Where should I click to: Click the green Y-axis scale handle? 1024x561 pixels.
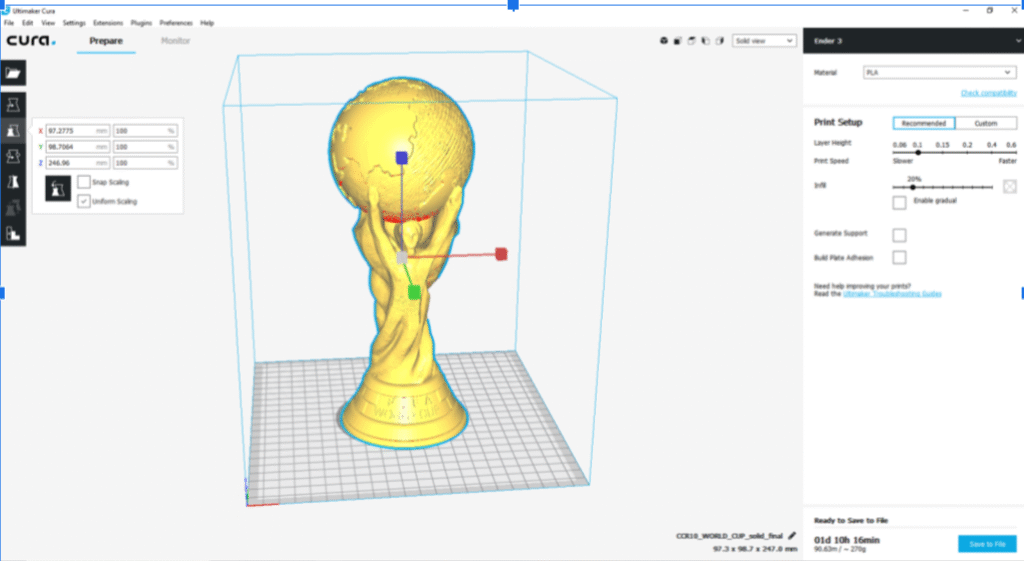coord(414,293)
